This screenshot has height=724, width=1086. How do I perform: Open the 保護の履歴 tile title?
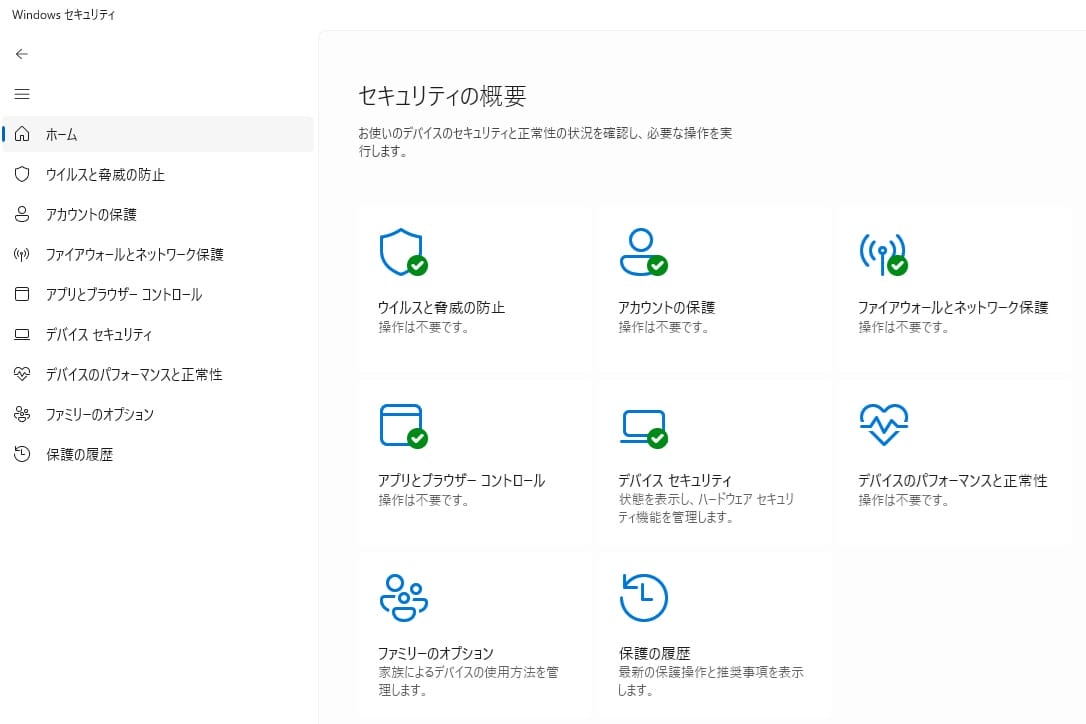pyautogui.click(x=654, y=653)
